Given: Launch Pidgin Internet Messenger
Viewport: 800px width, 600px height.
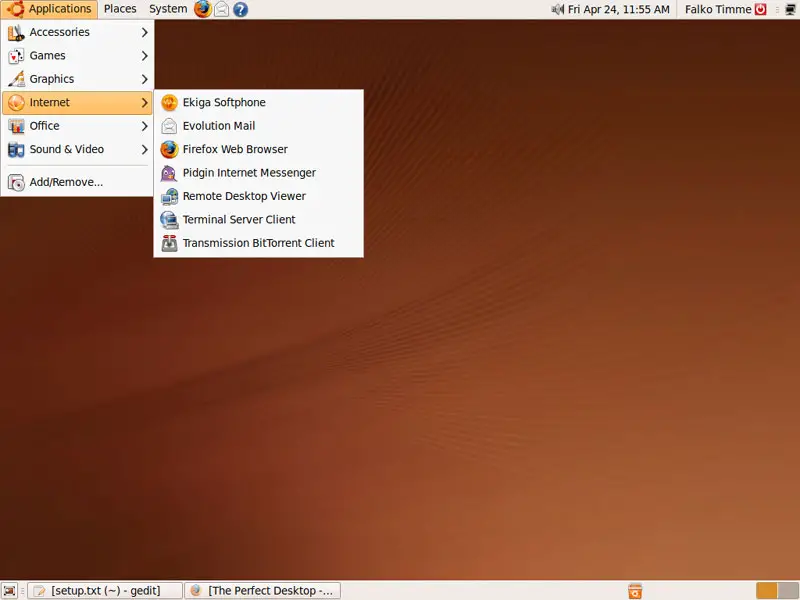Looking at the screenshot, I should click(x=259, y=173).
